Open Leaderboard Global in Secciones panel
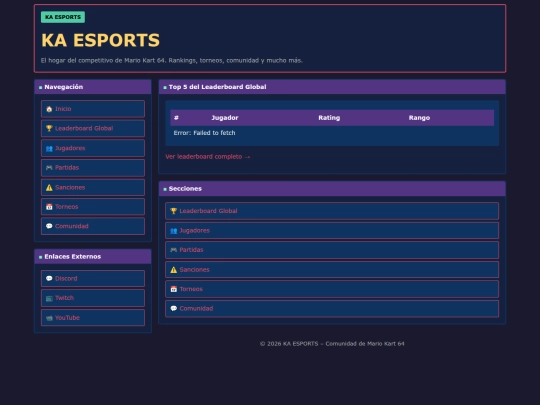 332,211
